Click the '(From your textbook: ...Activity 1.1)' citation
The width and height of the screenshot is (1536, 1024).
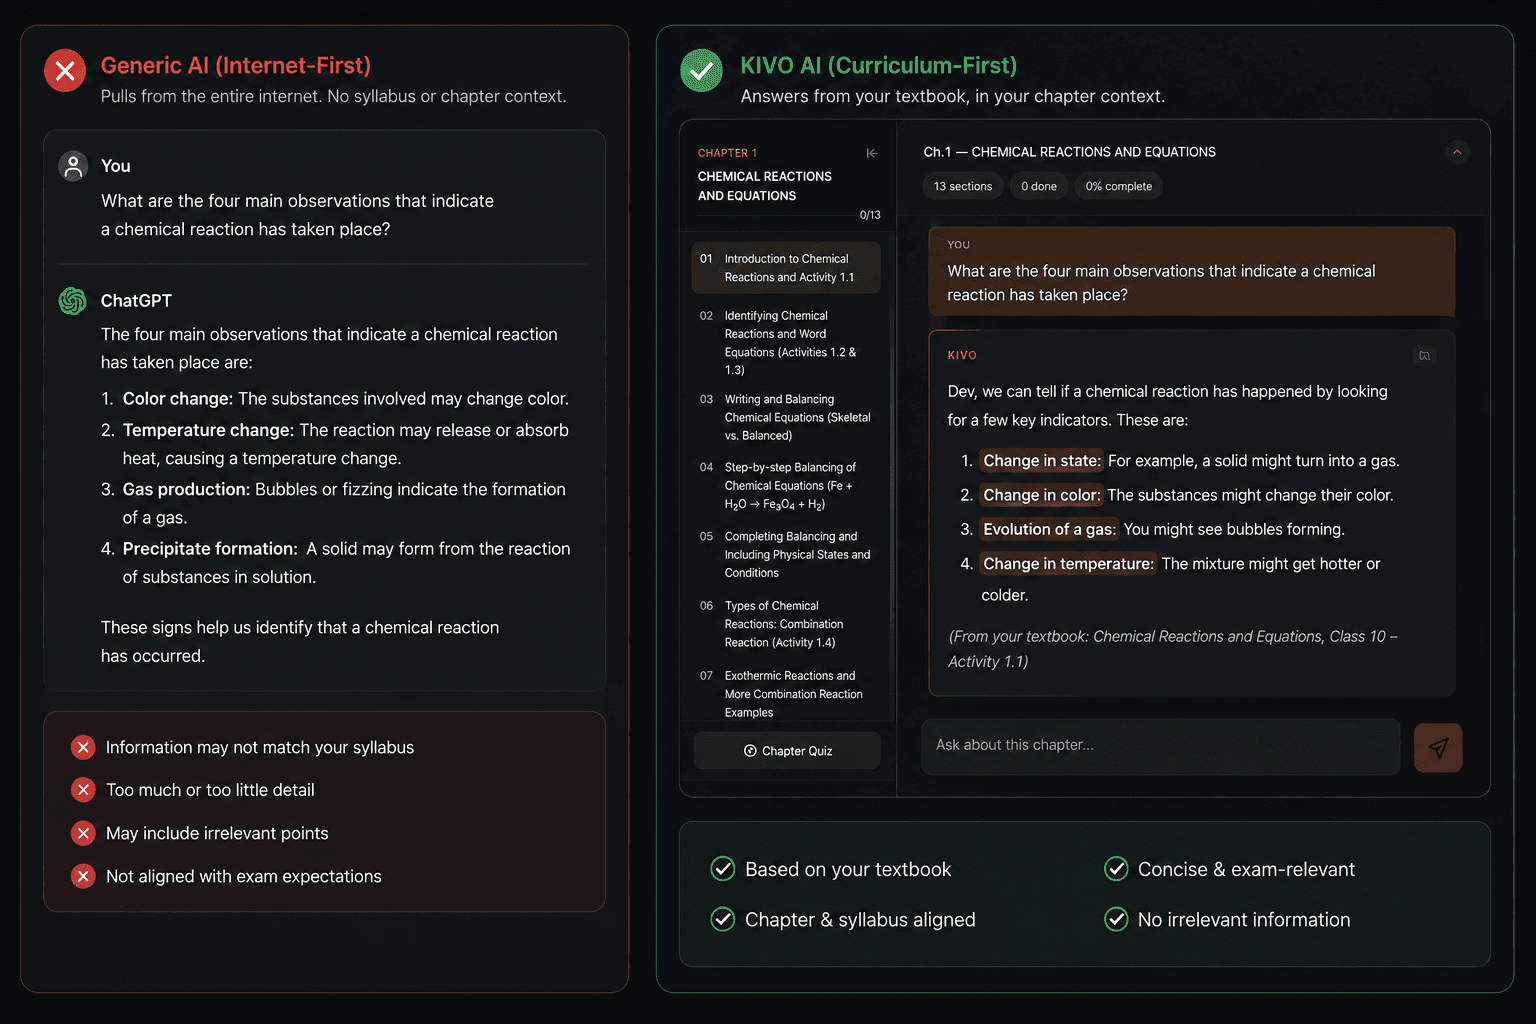click(1173, 649)
